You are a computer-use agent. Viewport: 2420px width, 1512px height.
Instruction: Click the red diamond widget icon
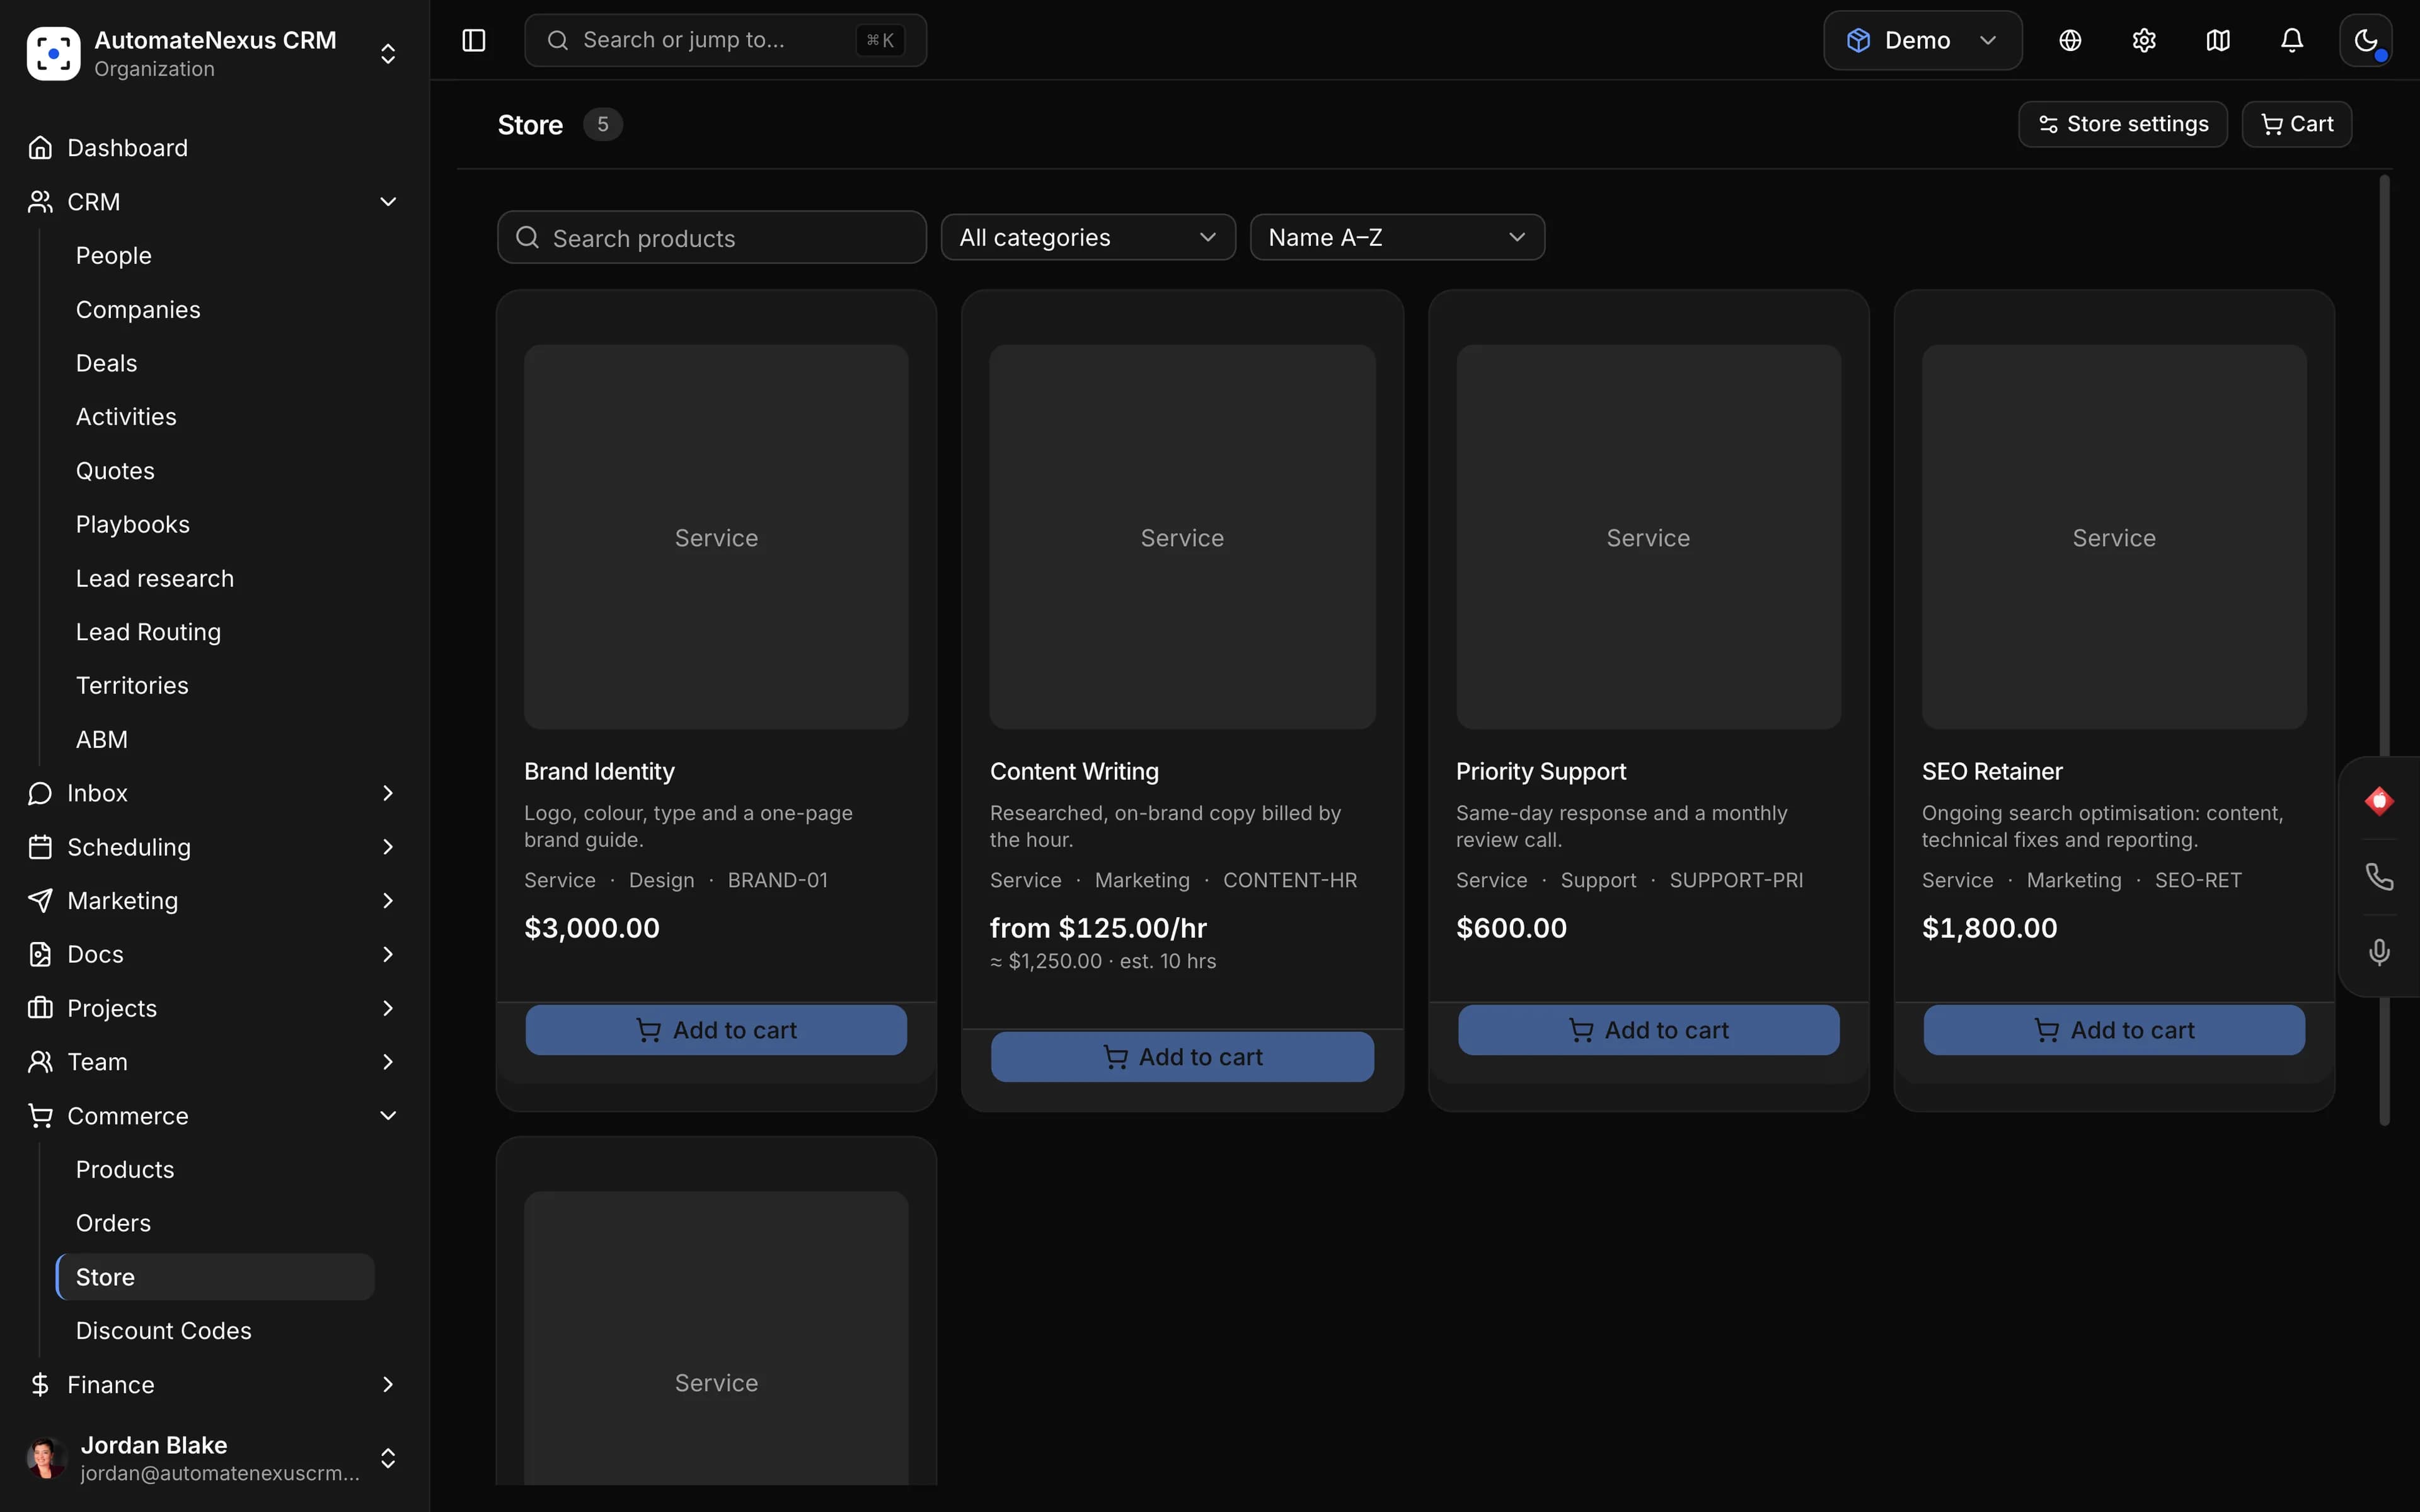(x=2379, y=801)
